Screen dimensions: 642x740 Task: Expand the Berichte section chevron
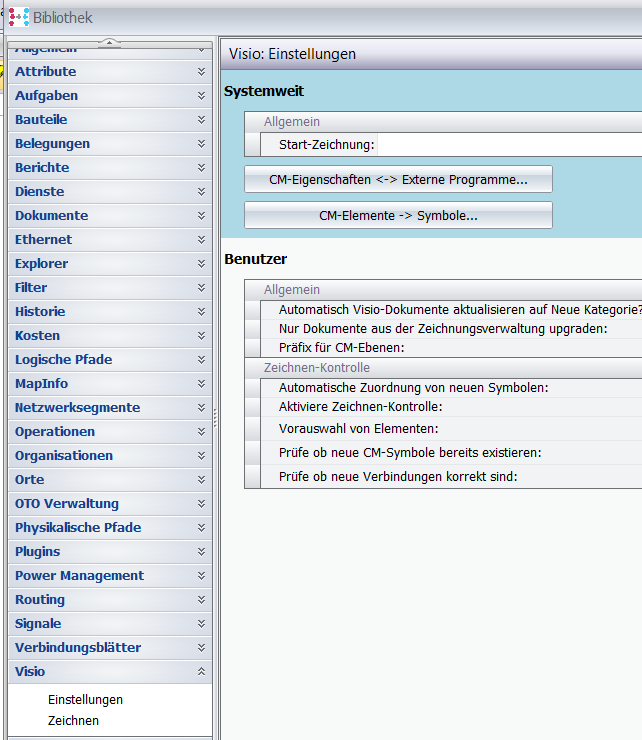[x=201, y=168]
